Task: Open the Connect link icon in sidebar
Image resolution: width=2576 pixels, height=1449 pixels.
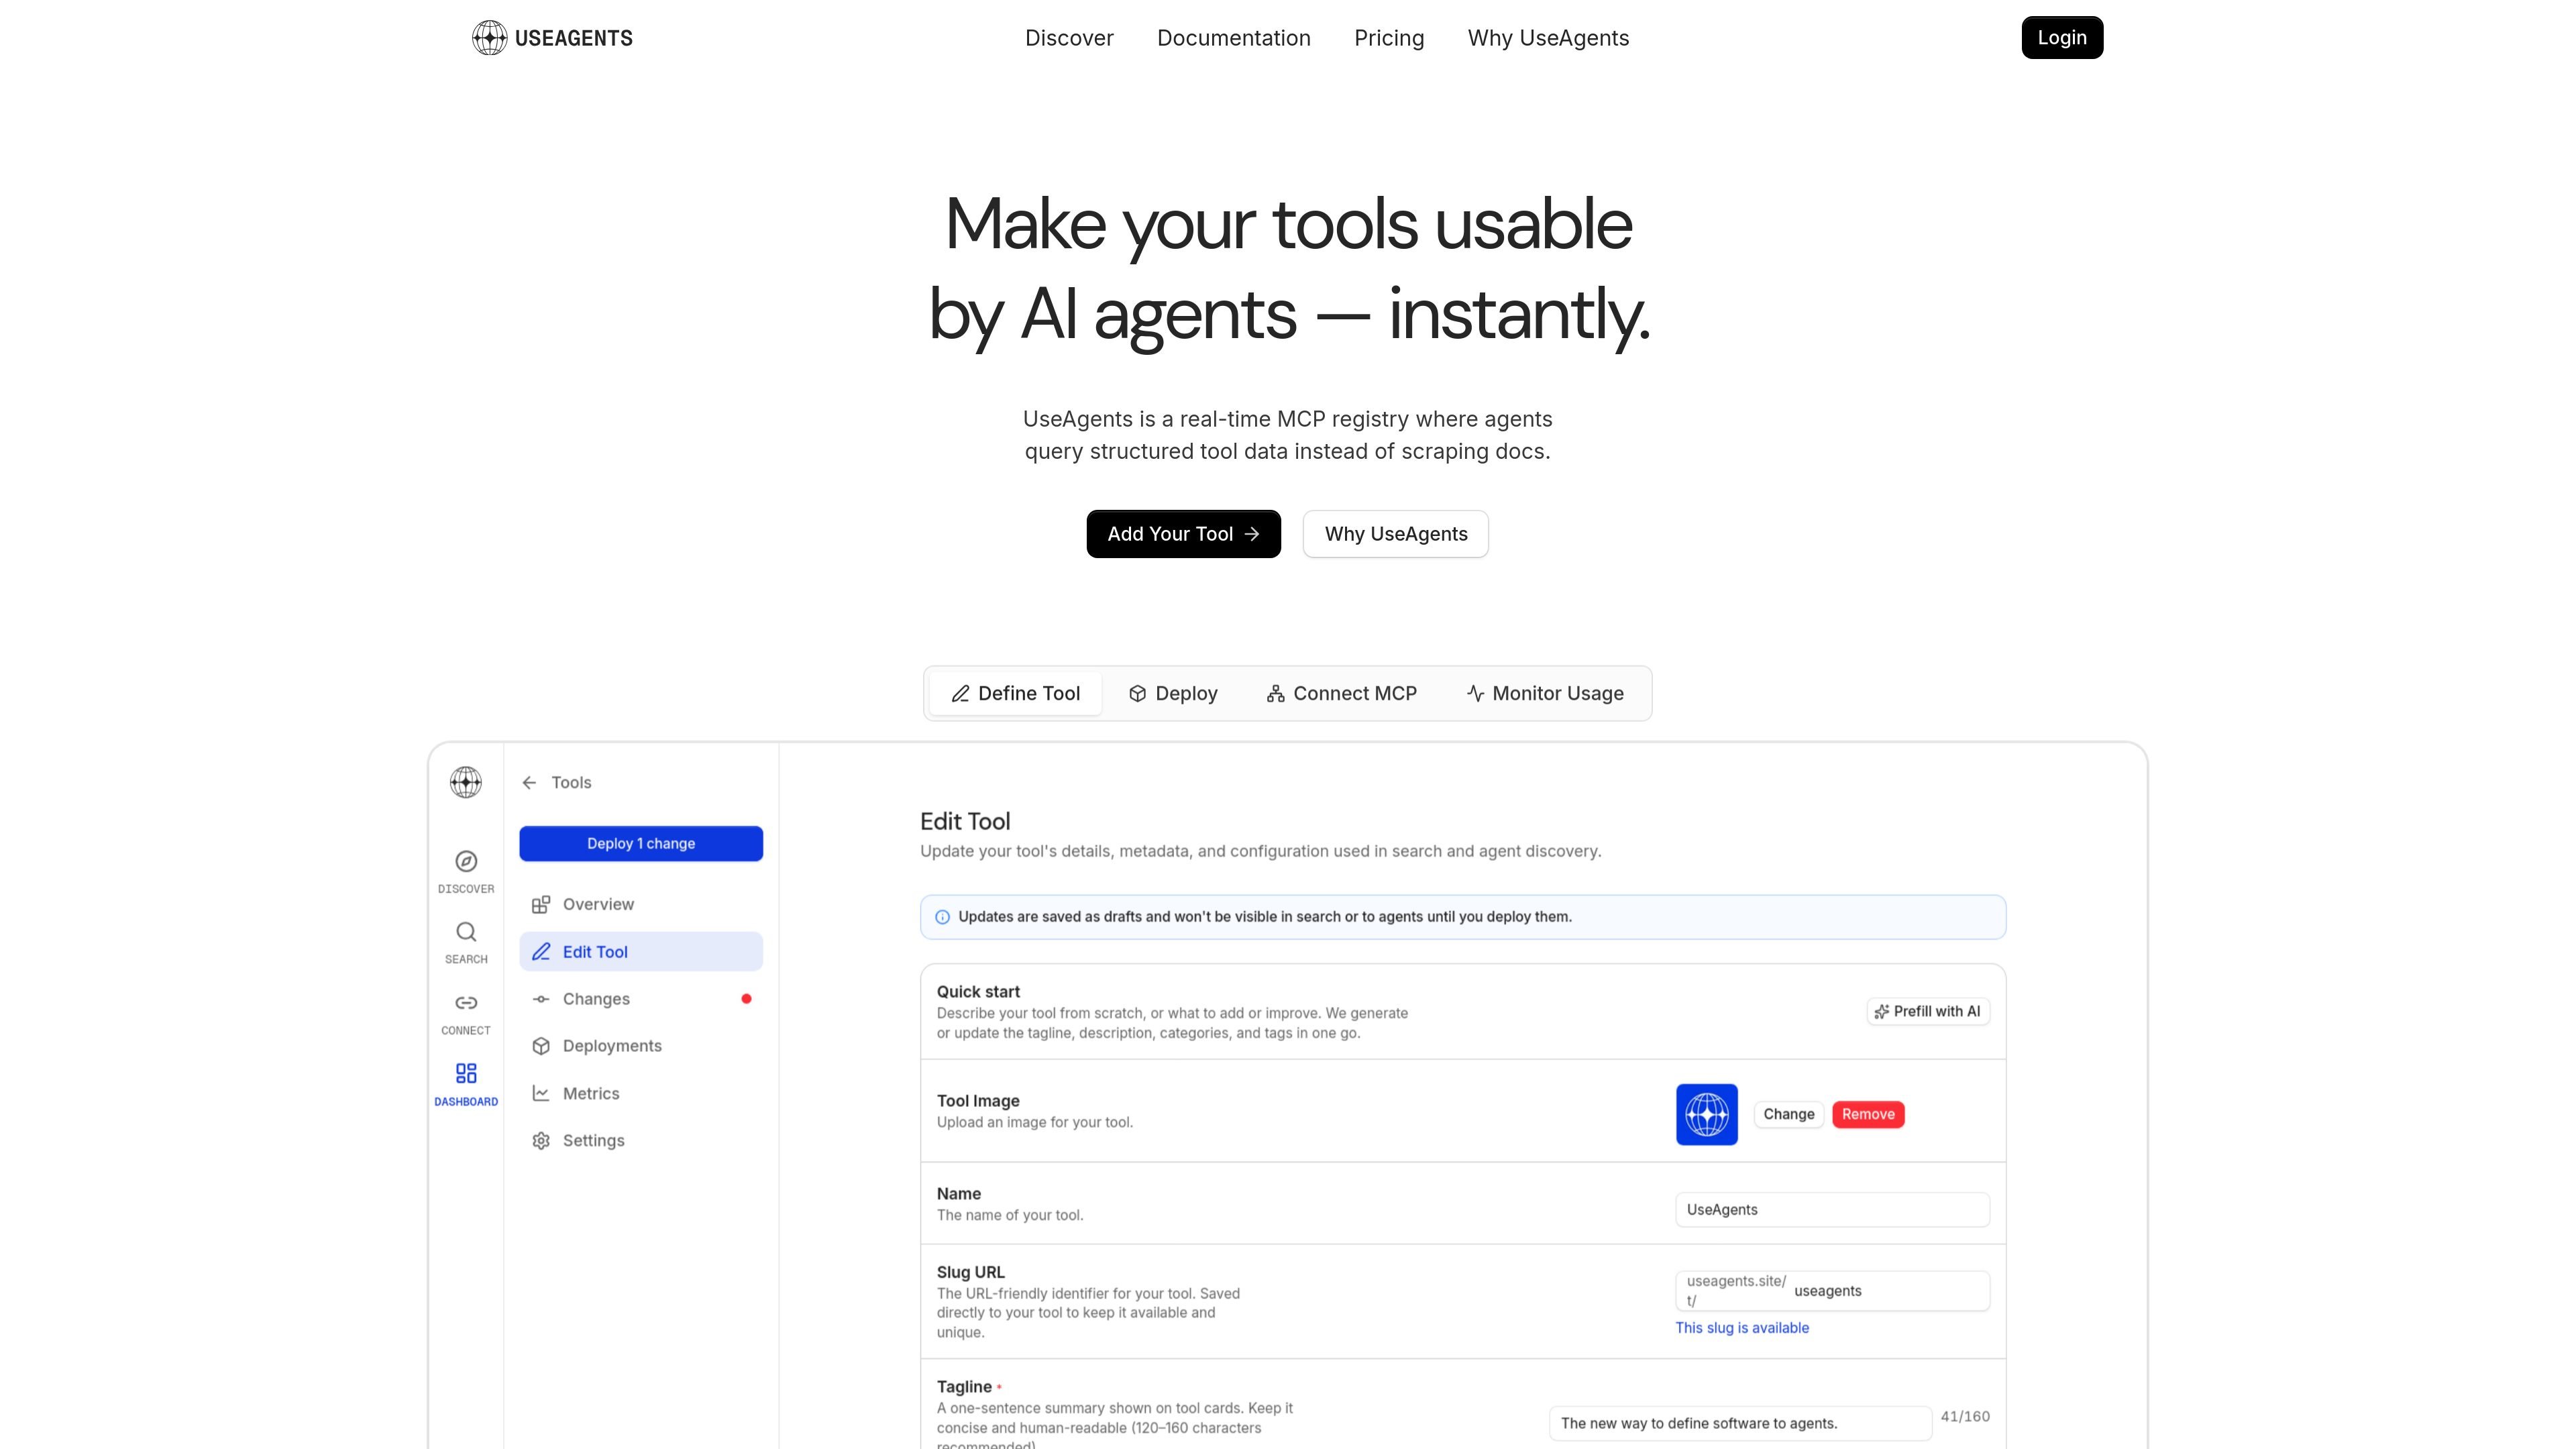Action: [x=466, y=1003]
